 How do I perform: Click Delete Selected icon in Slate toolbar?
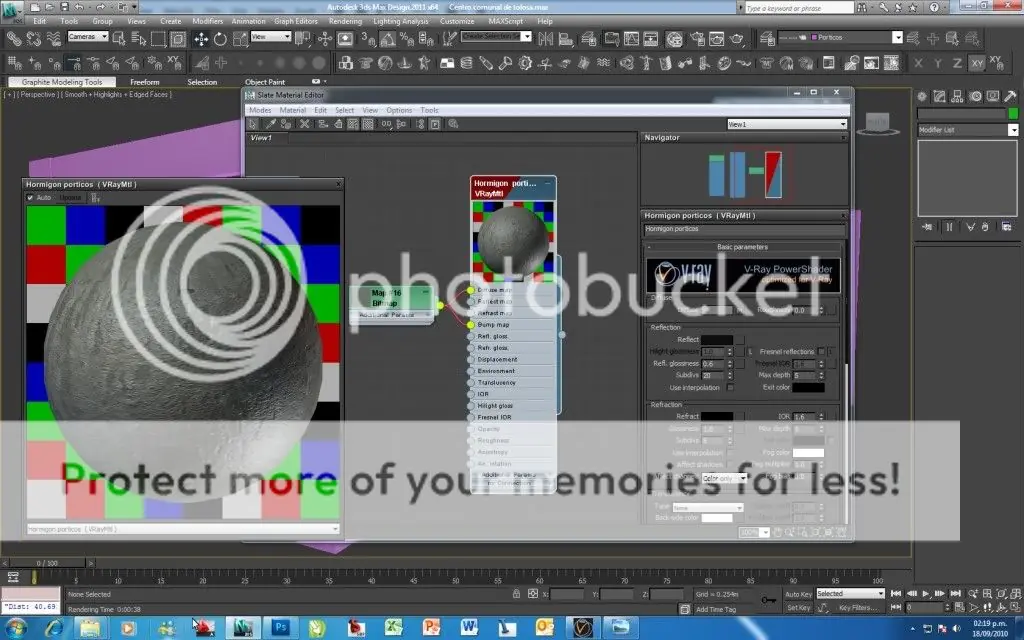(304, 124)
